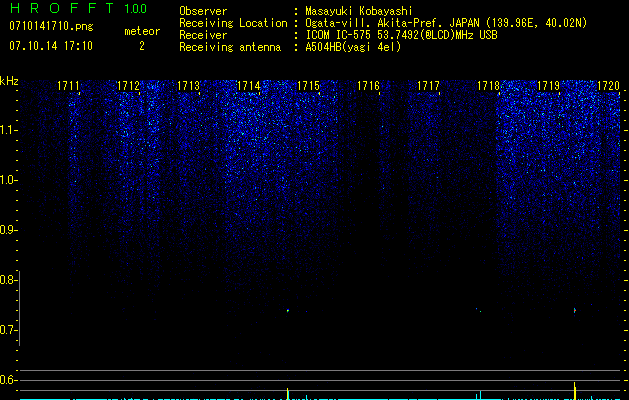This screenshot has height=400, width=629.
Task: Click the Observer field label
Action: (x=203, y=11)
